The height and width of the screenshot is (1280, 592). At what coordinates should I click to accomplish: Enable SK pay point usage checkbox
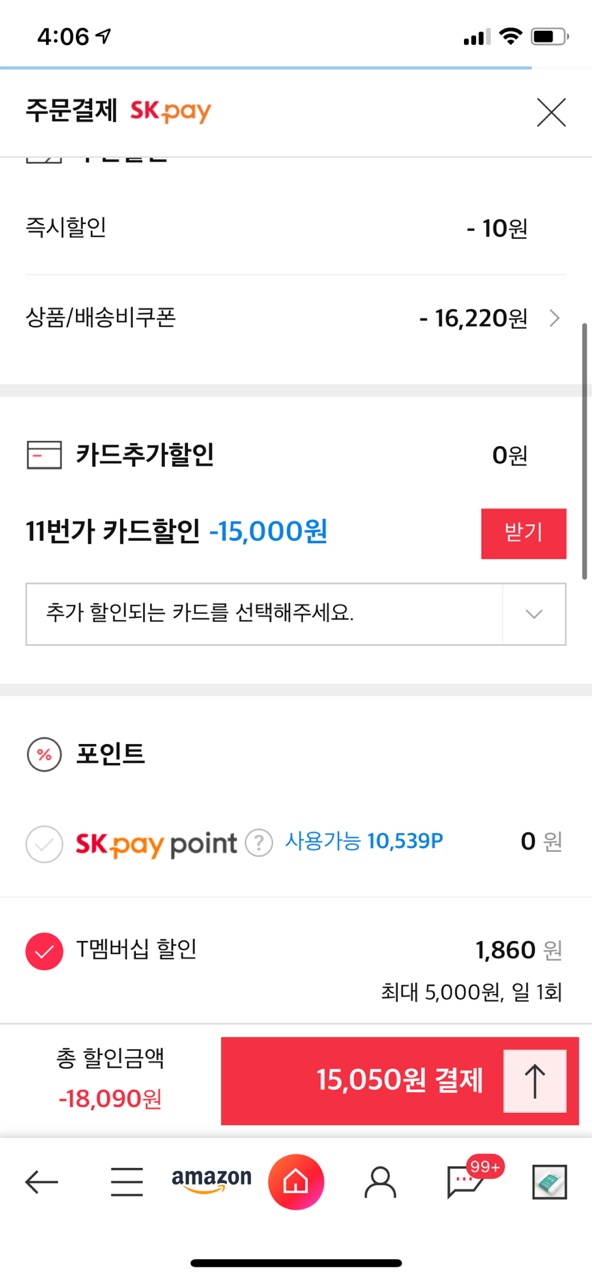[44, 844]
